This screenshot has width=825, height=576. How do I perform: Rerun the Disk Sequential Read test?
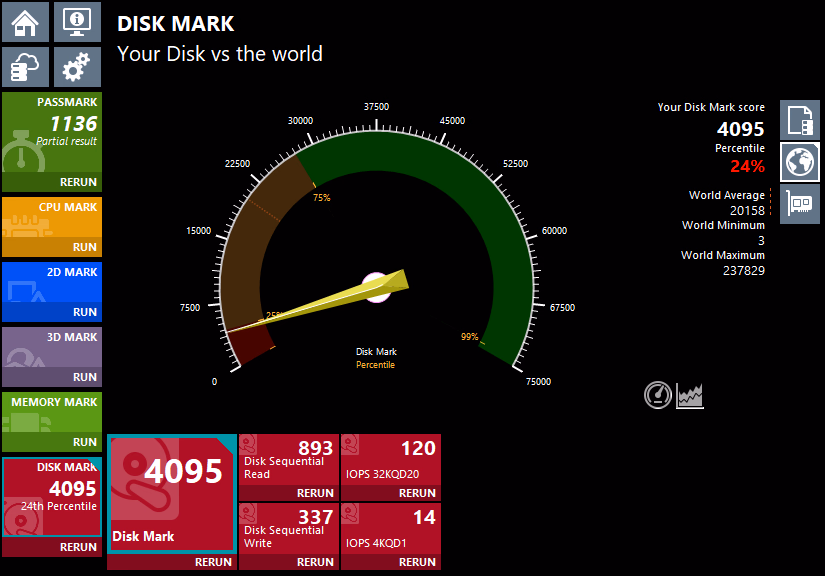click(316, 493)
